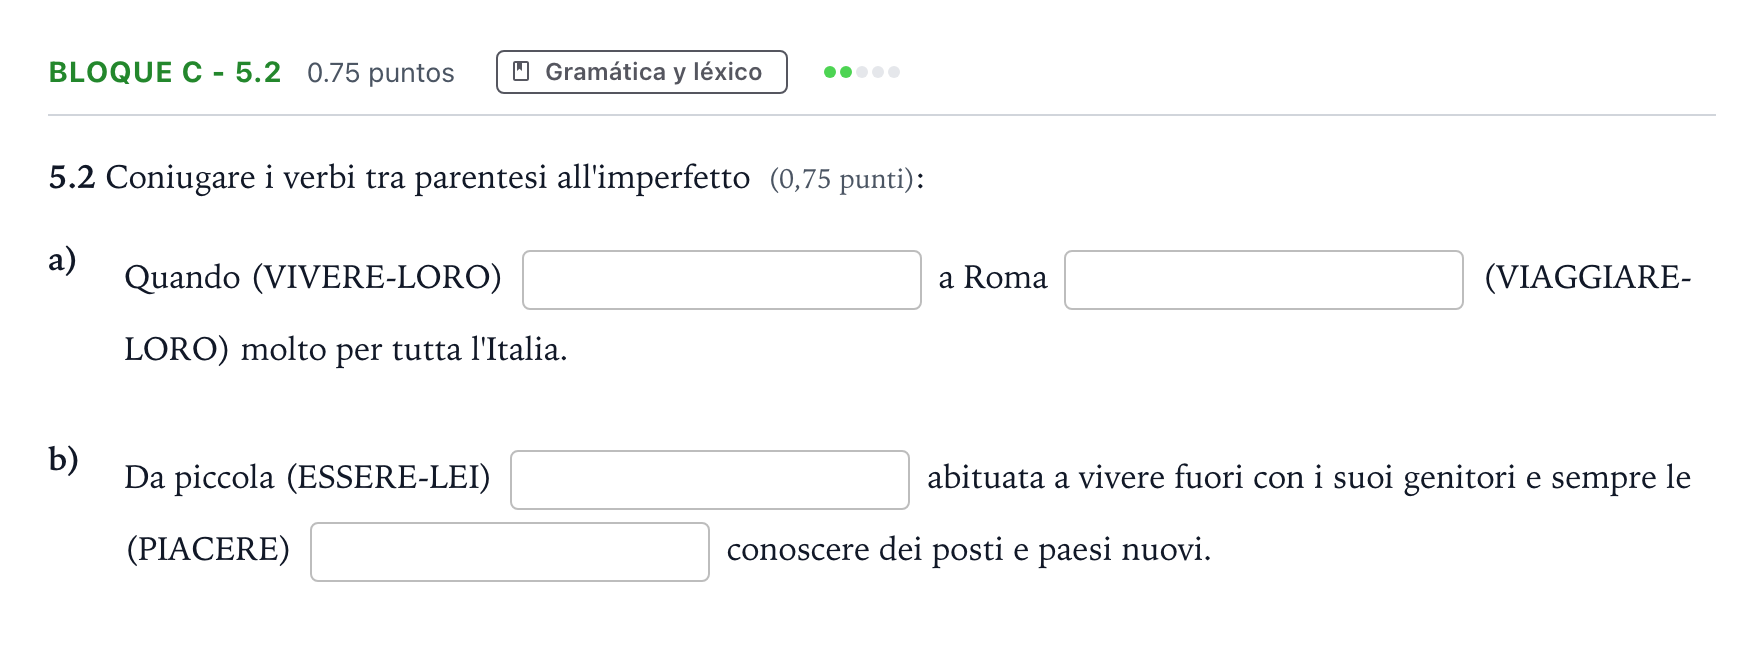Click the first green difficulty dot
Viewport: 1764px width, 654px height.
click(x=829, y=72)
